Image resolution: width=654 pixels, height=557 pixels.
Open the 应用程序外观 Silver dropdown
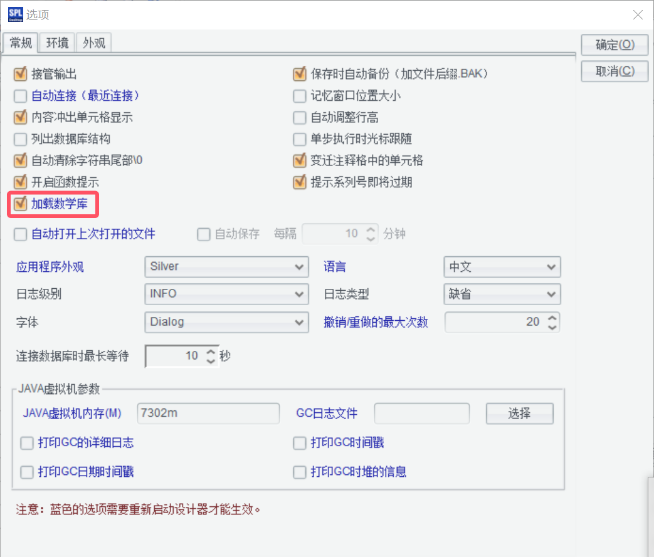(x=226, y=267)
